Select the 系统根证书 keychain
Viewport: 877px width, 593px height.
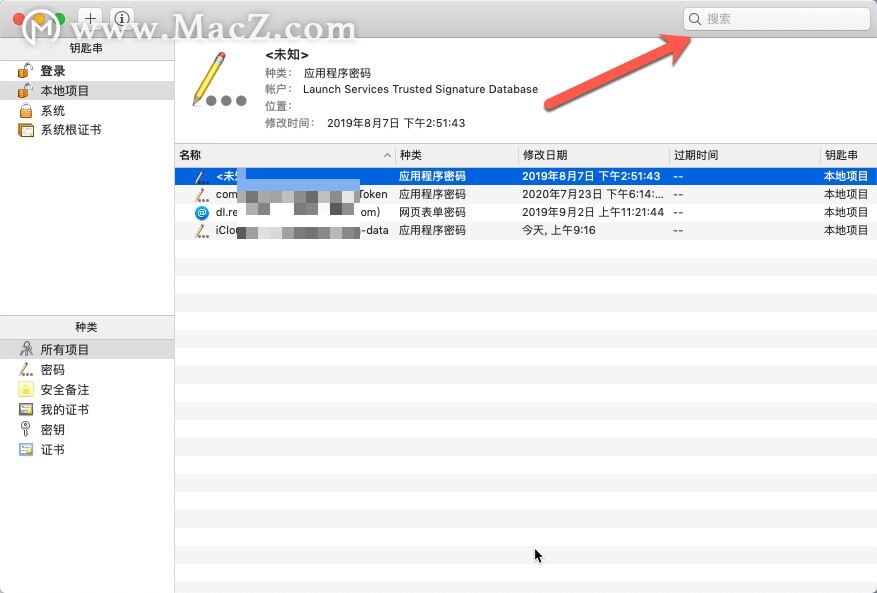pos(87,130)
